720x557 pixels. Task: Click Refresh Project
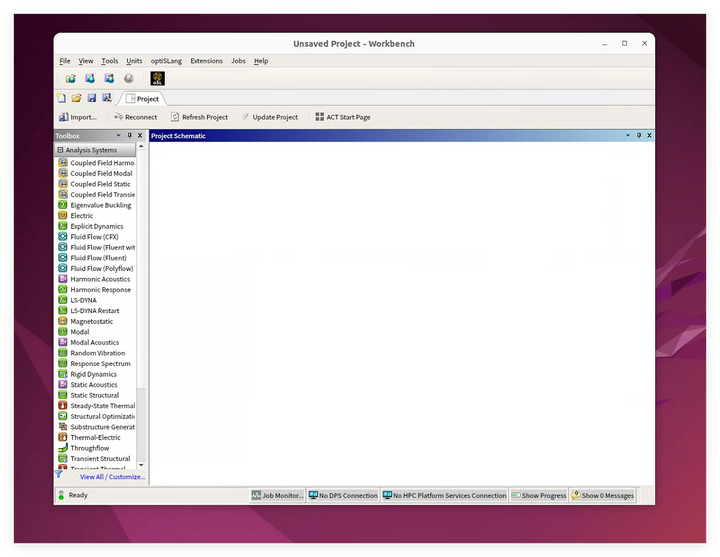click(199, 117)
